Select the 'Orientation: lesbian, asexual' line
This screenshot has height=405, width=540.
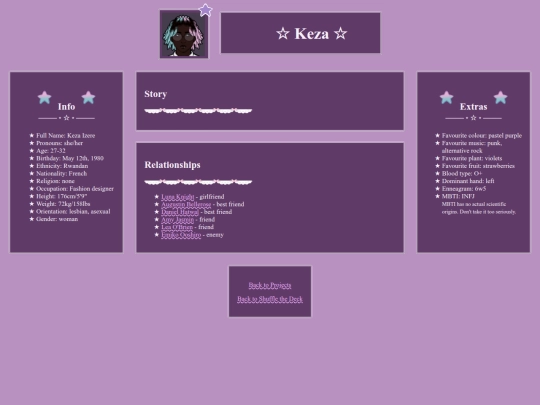pos(73,211)
